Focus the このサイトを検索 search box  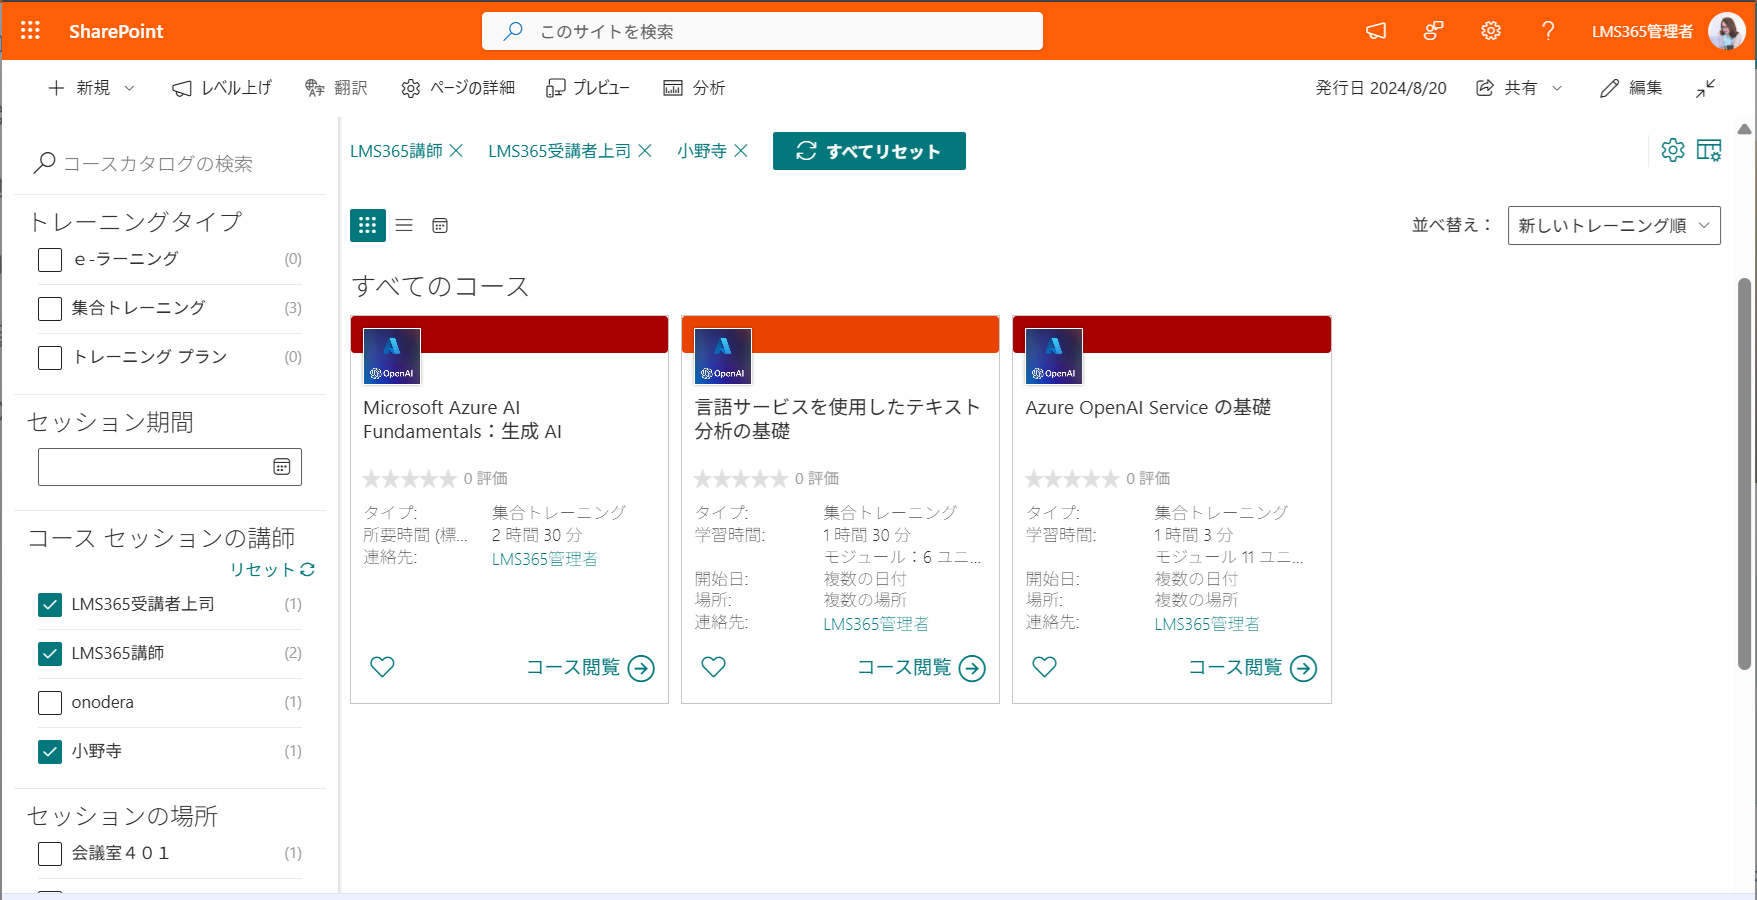click(762, 31)
